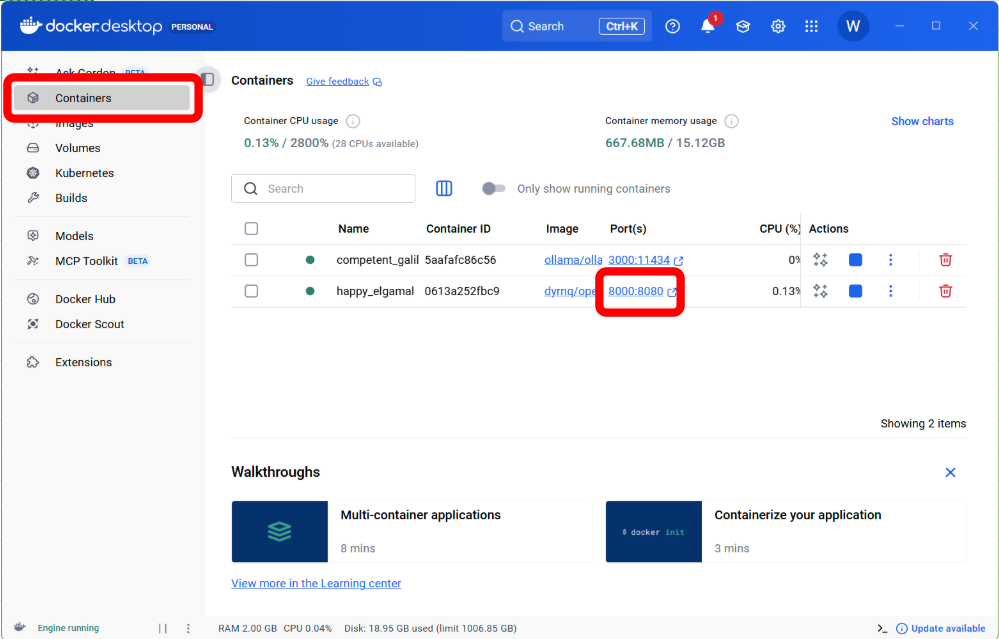Open the terminal icon in status bar
The width and height of the screenshot is (999, 639).
click(882, 628)
